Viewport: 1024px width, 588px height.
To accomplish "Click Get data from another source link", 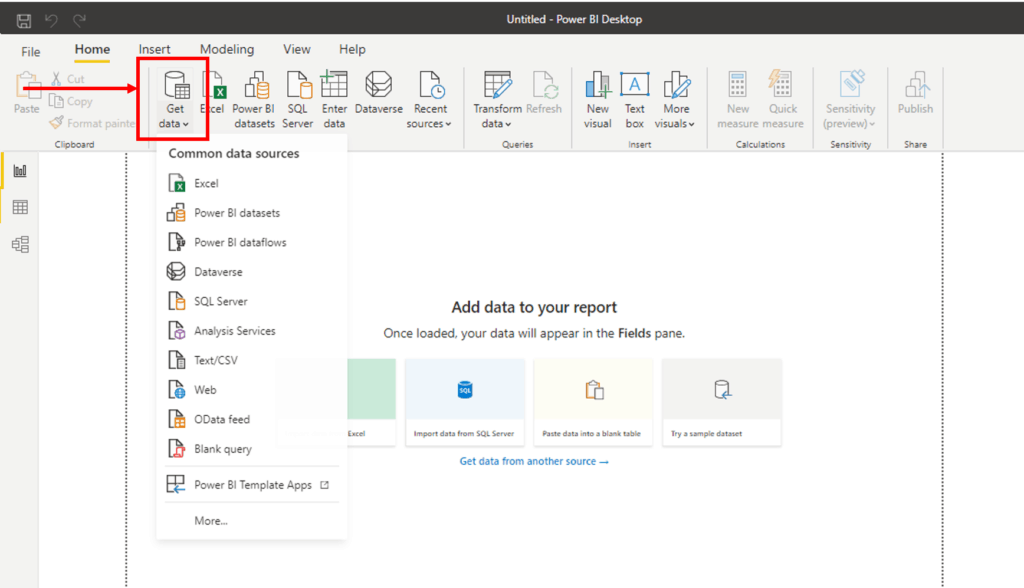I will (x=534, y=461).
